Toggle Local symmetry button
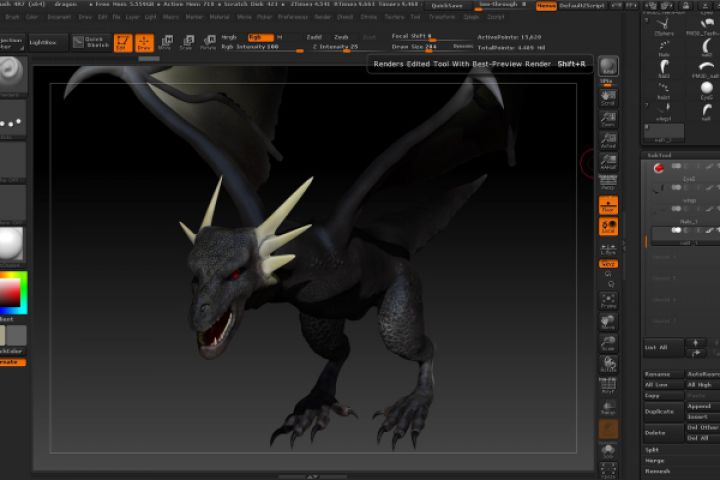Screen dimensions: 720x480 click(x=607, y=227)
